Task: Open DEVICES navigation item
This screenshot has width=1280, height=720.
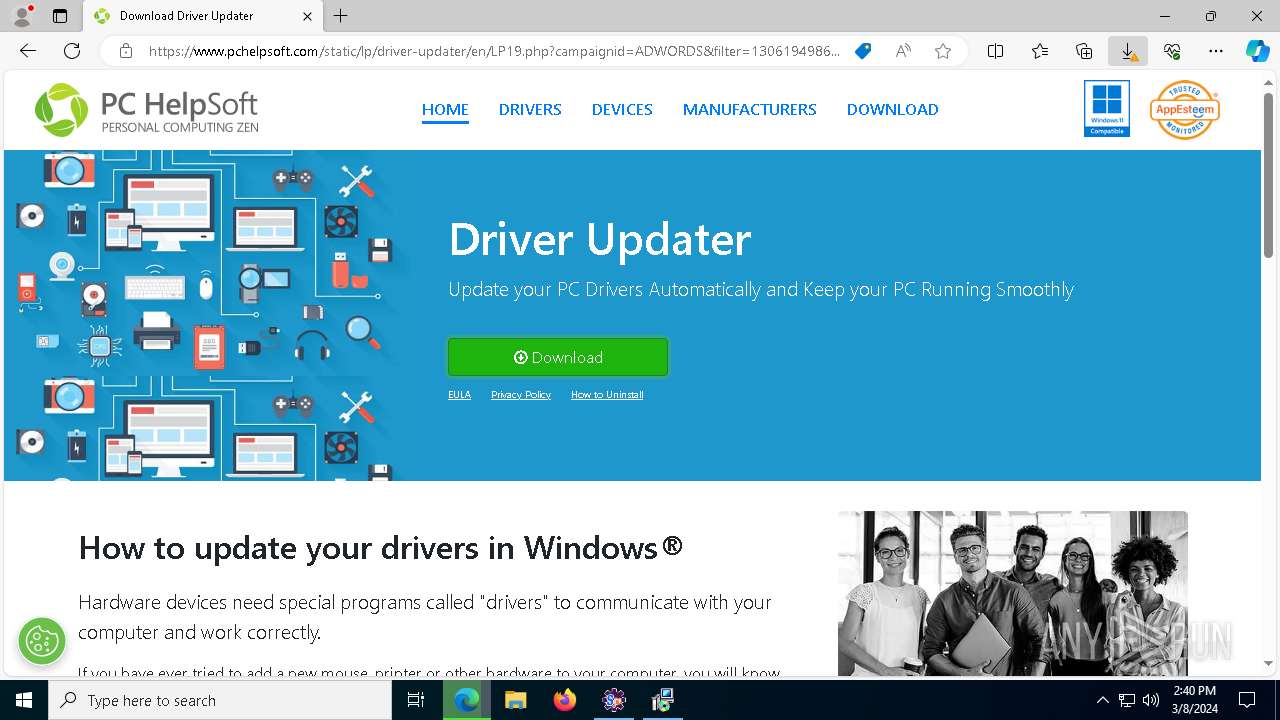Action: (x=622, y=110)
